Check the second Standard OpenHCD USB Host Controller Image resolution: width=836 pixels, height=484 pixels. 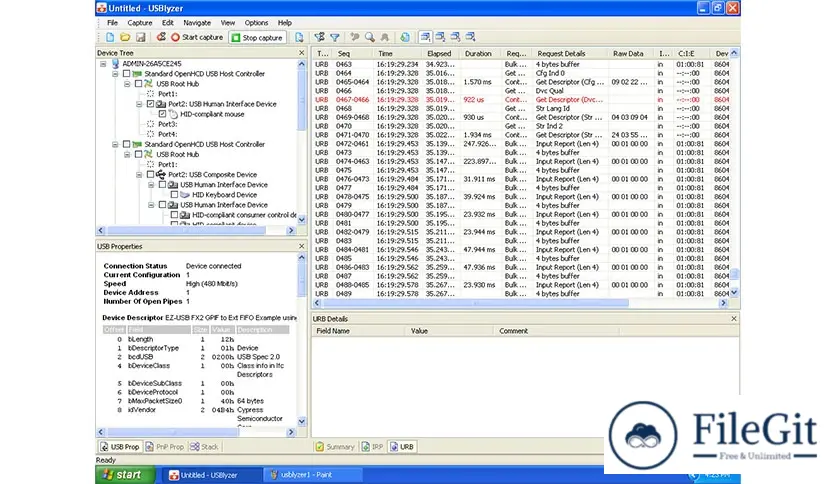(x=126, y=144)
